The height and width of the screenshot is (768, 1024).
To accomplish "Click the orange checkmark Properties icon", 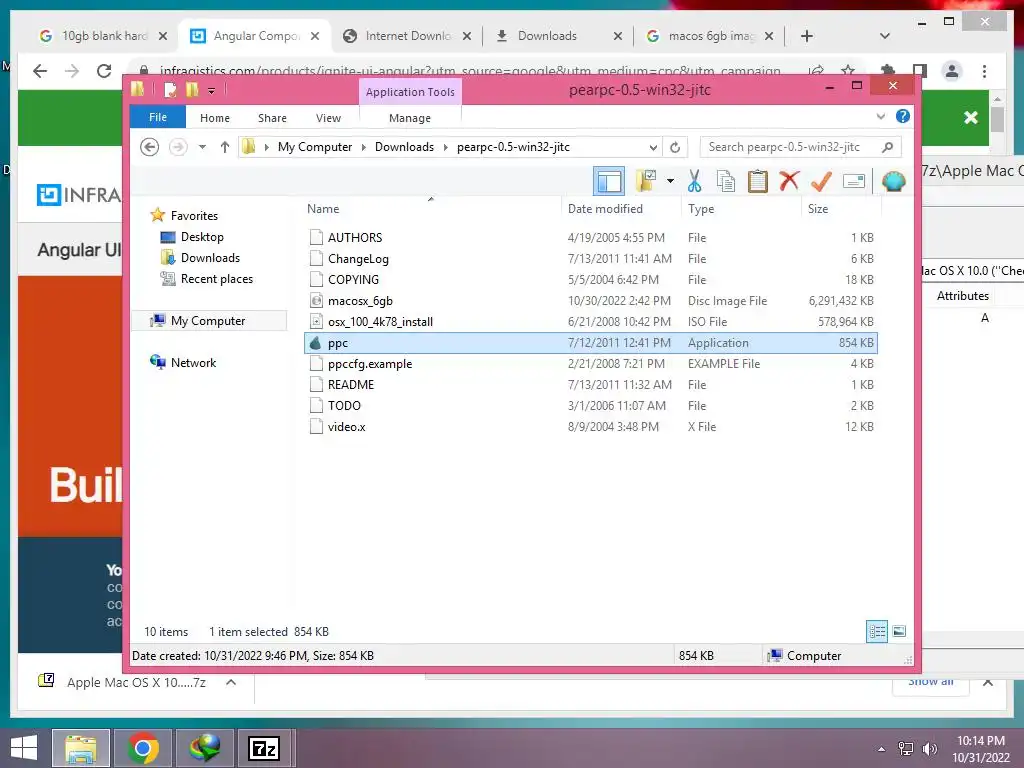I will pyautogui.click(x=821, y=181).
